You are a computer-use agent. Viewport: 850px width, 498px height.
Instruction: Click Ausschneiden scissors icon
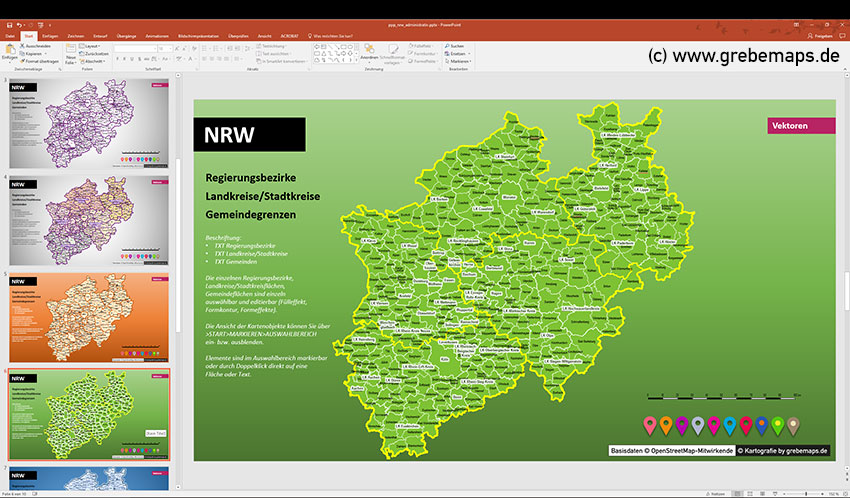pyautogui.click(x=23, y=46)
